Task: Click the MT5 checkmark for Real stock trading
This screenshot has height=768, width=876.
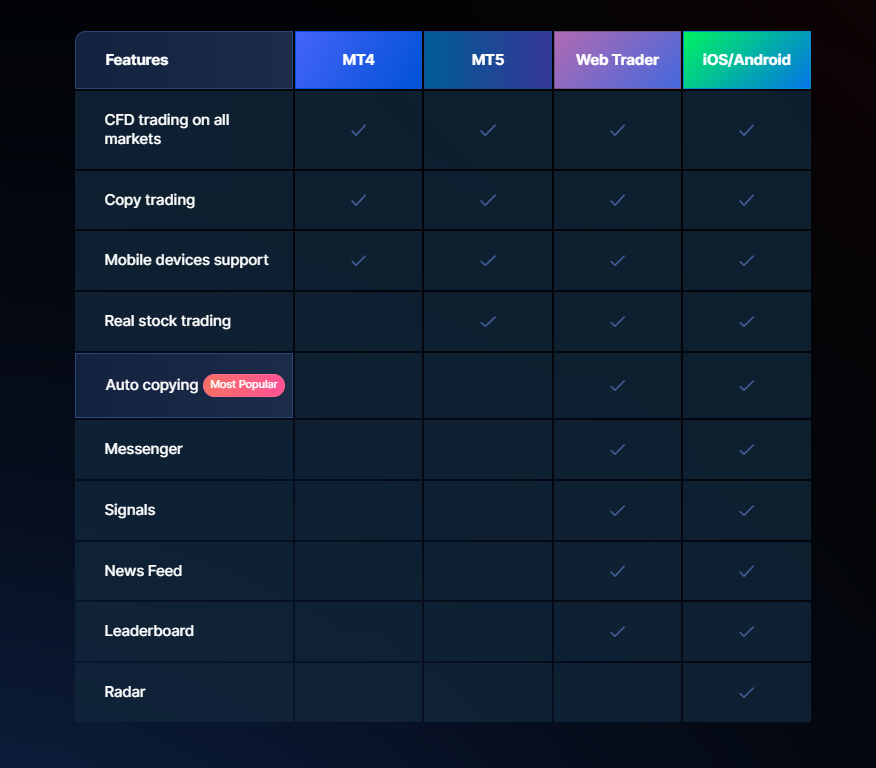Action: [488, 321]
